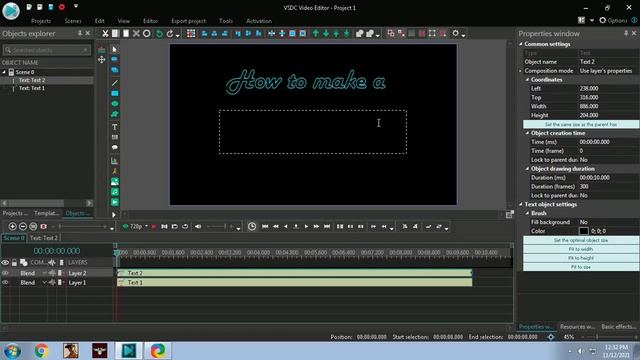The width and height of the screenshot is (640, 360).
Task: Open the Scenes menu
Action: click(73, 21)
